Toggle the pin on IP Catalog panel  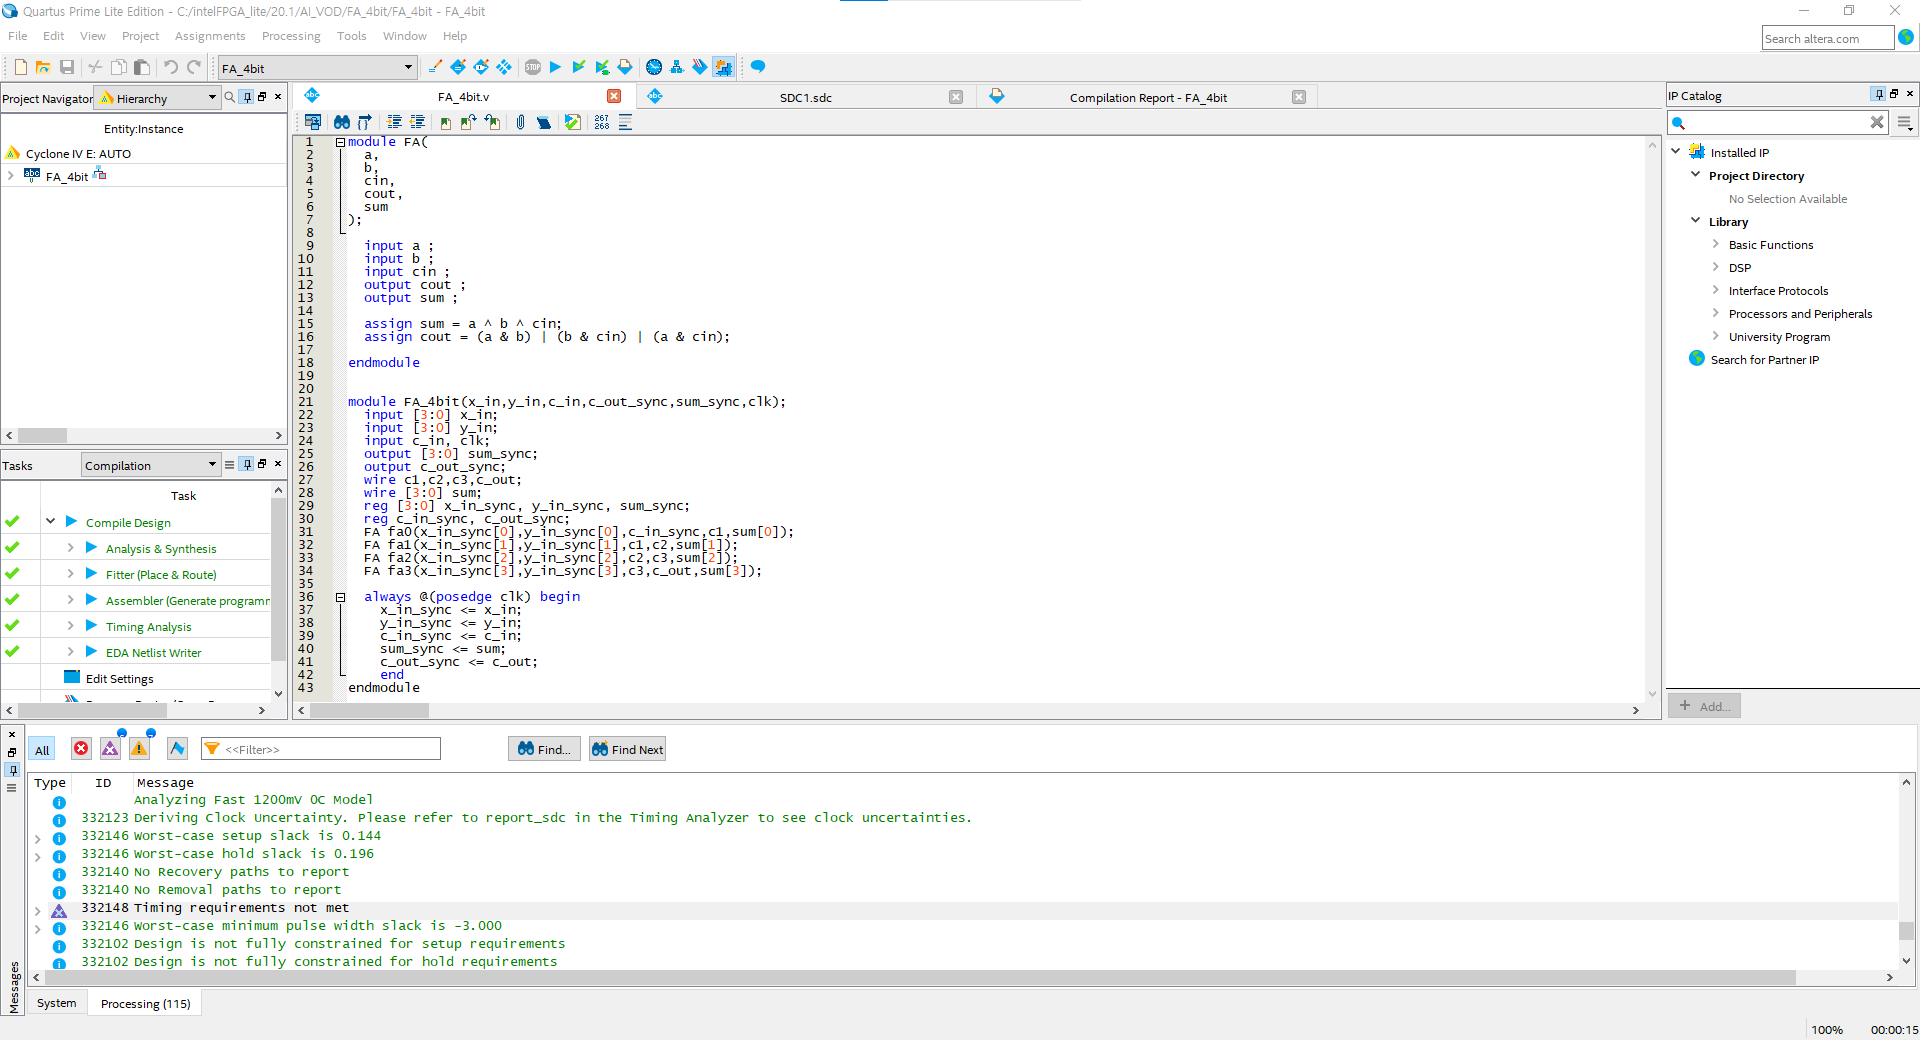tap(1878, 94)
